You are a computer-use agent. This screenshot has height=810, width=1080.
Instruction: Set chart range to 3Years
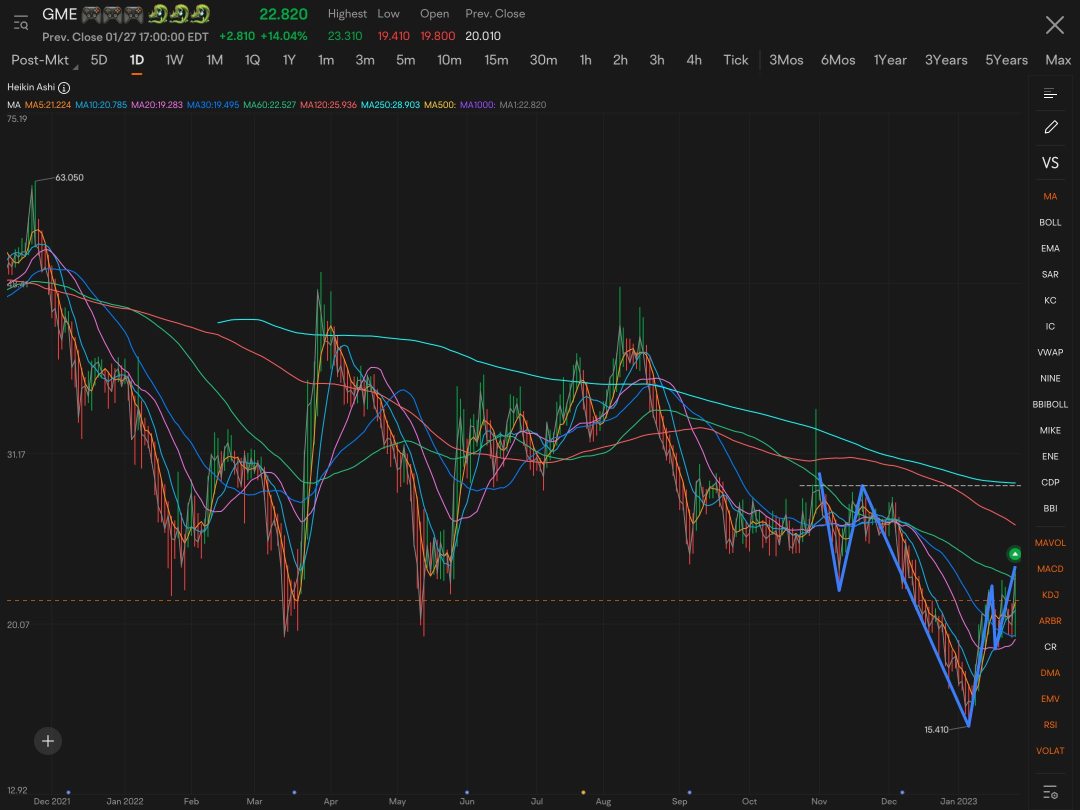pyautogui.click(x=946, y=60)
